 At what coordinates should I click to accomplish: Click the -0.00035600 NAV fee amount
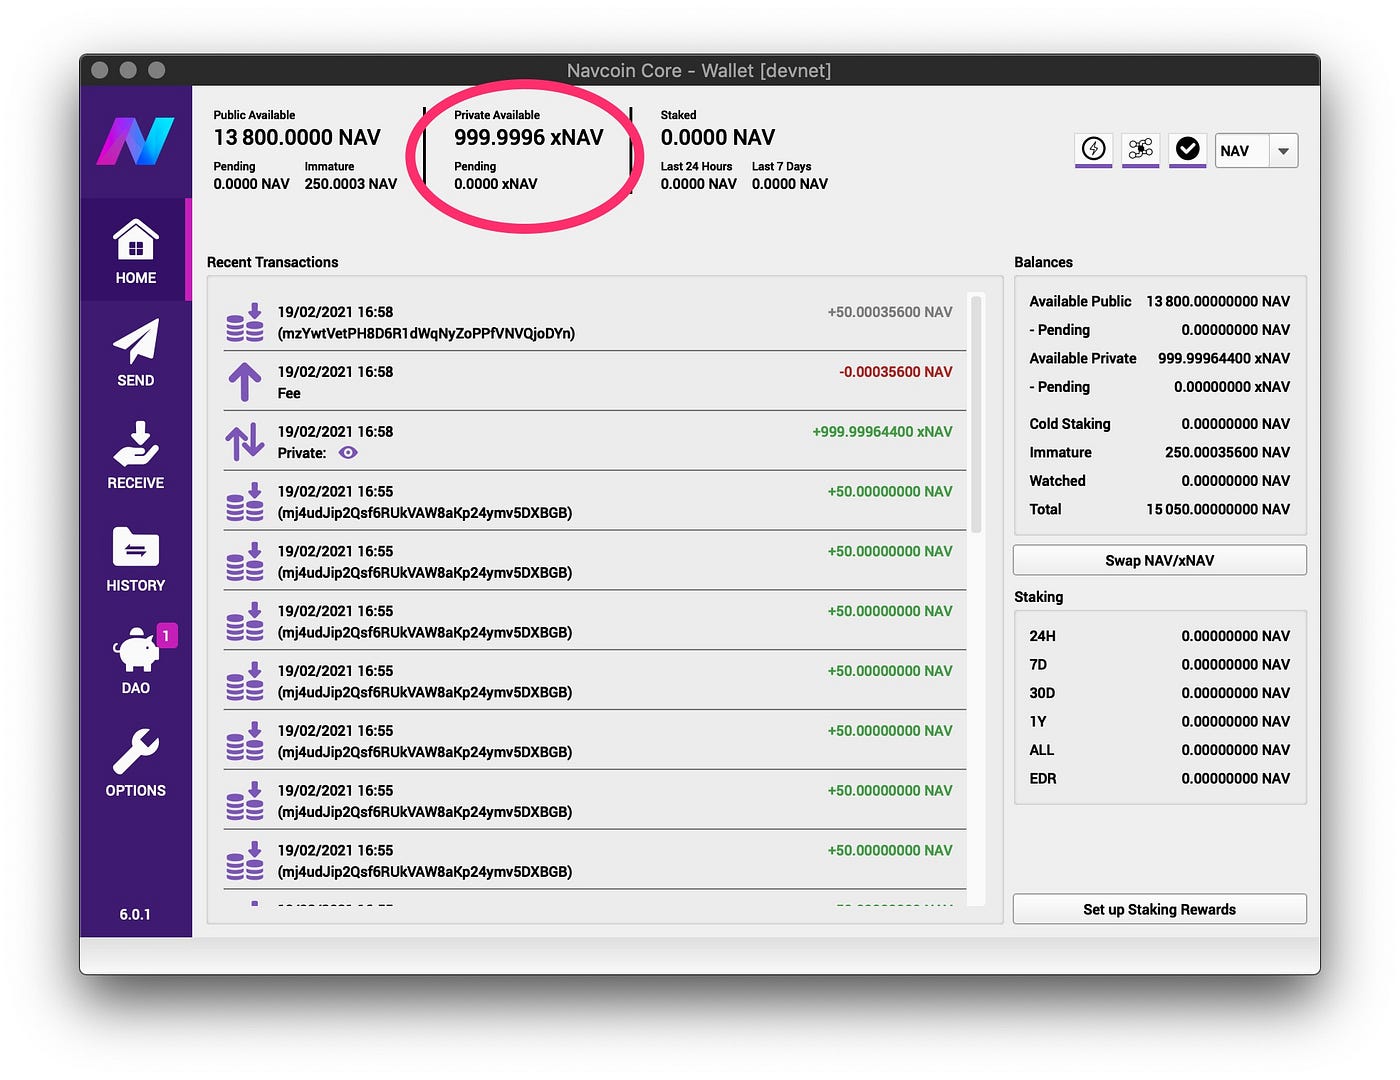(896, 372)
